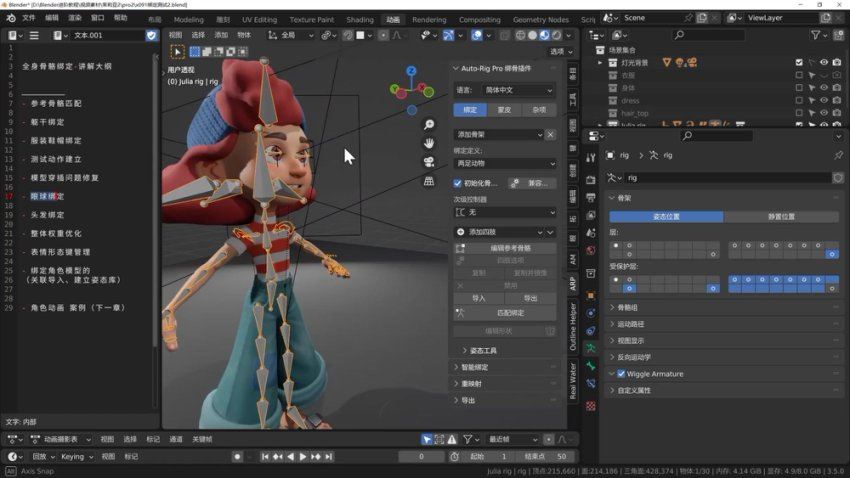Open the Scene properties tab icon
Image resolution: width=850 pixels, height=478 pixels.
point(591,232)
